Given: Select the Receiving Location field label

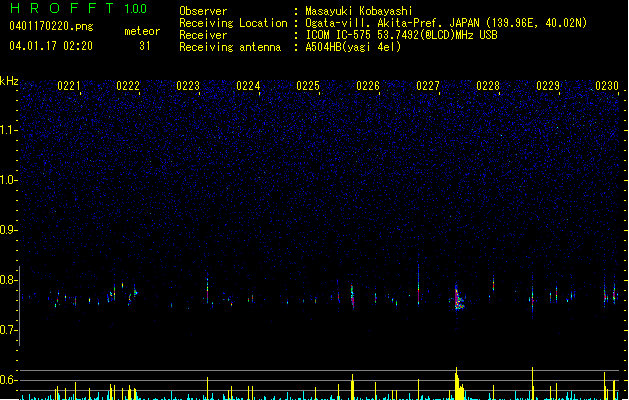Looking at the screenshot, I should 233,23.
